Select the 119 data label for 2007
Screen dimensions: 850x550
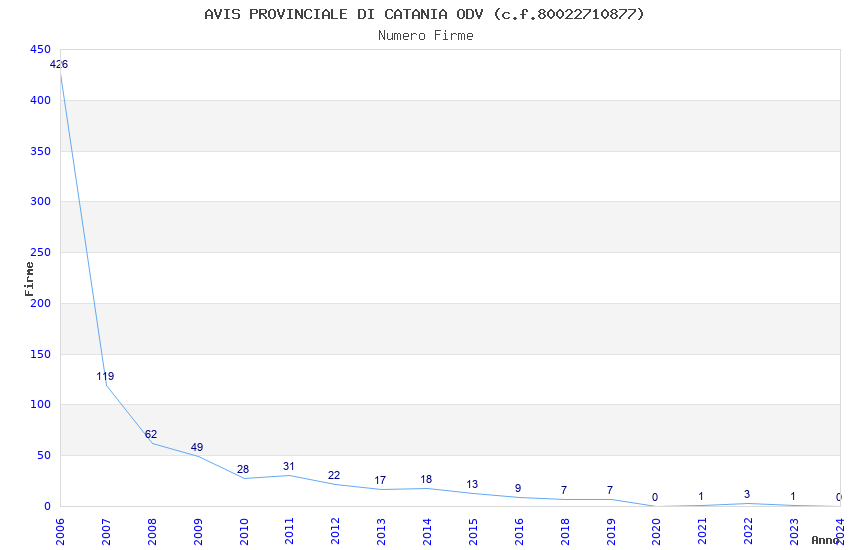point(105,376)
